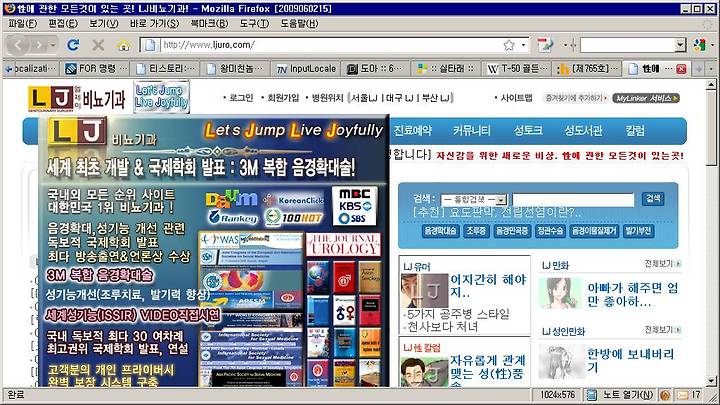This screenshot has width=720, height=405.
Task: Click the 음경확대술 keyword button
Action: click(440, 231)
